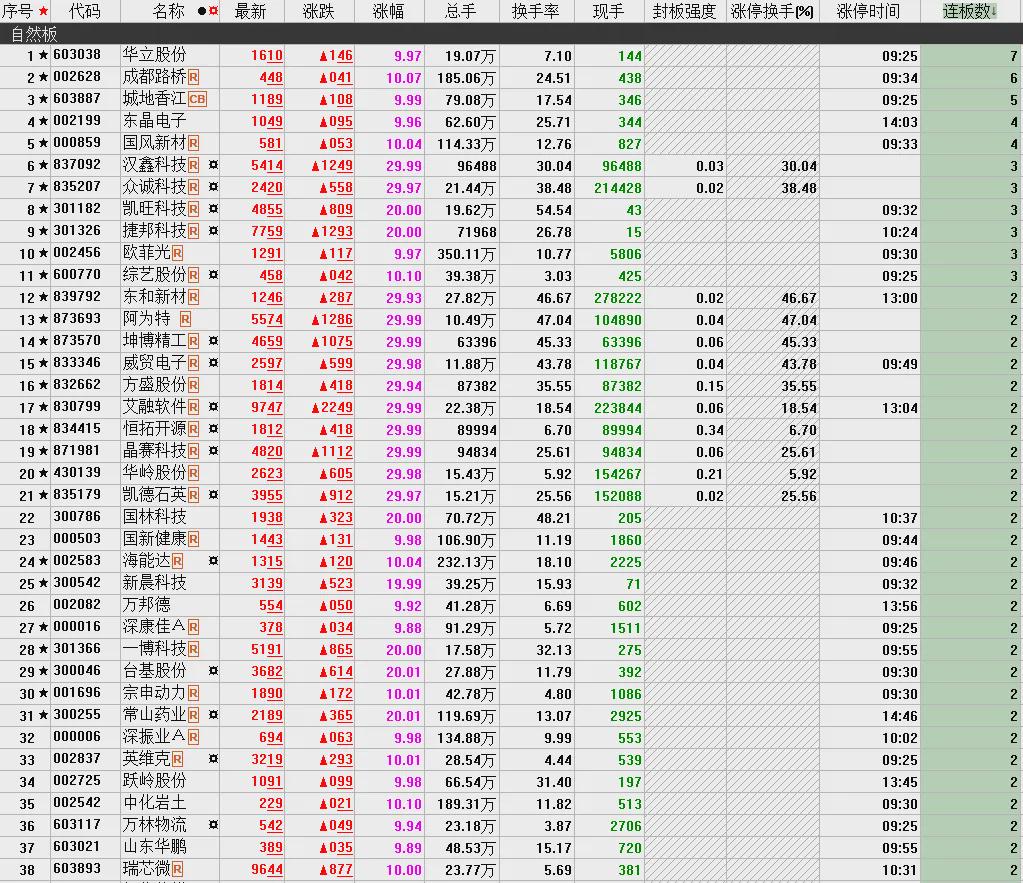The width and height of the screenshot is (1023, 883).
Task: Click the sun marker icon in 综艺股份 row
Action: pyautogui.click(x=213, y=275)
